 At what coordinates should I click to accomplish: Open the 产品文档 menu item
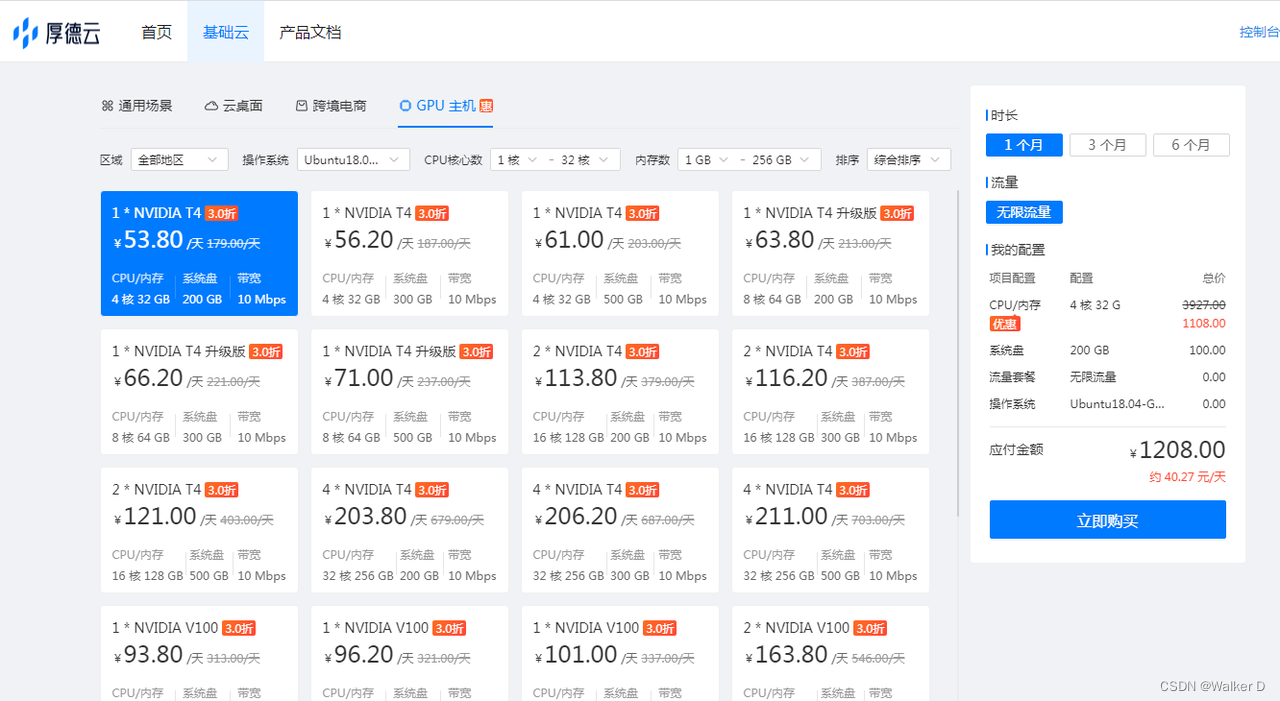click(310, 32)
